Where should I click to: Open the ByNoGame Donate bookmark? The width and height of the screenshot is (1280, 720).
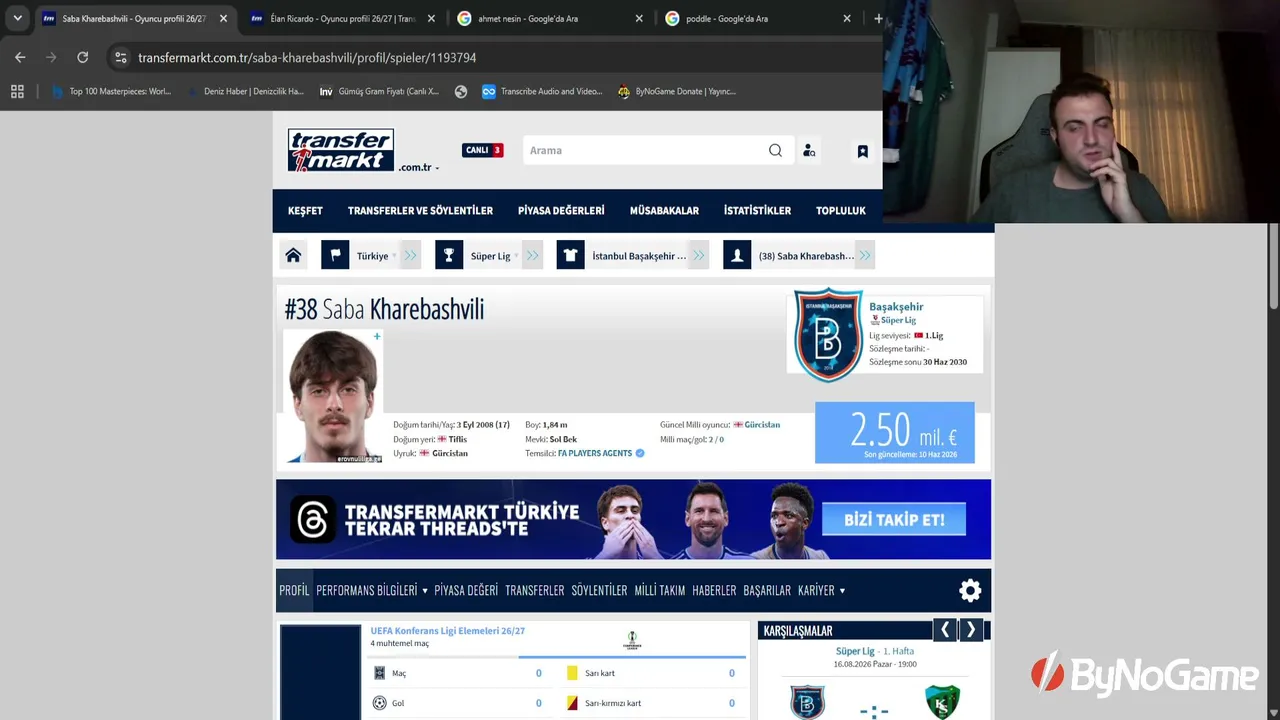[677, 91]
